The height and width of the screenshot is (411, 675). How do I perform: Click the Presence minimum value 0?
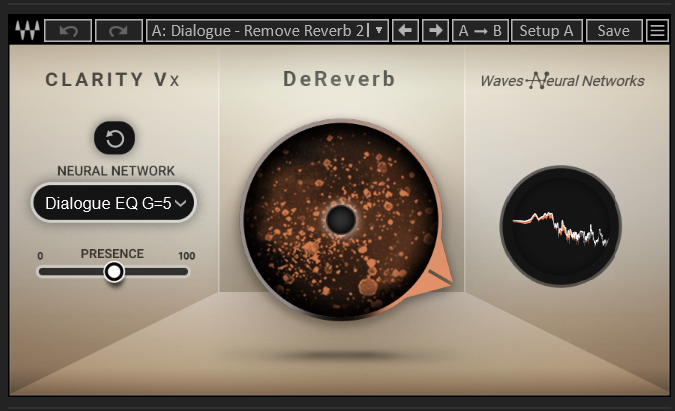40,256
